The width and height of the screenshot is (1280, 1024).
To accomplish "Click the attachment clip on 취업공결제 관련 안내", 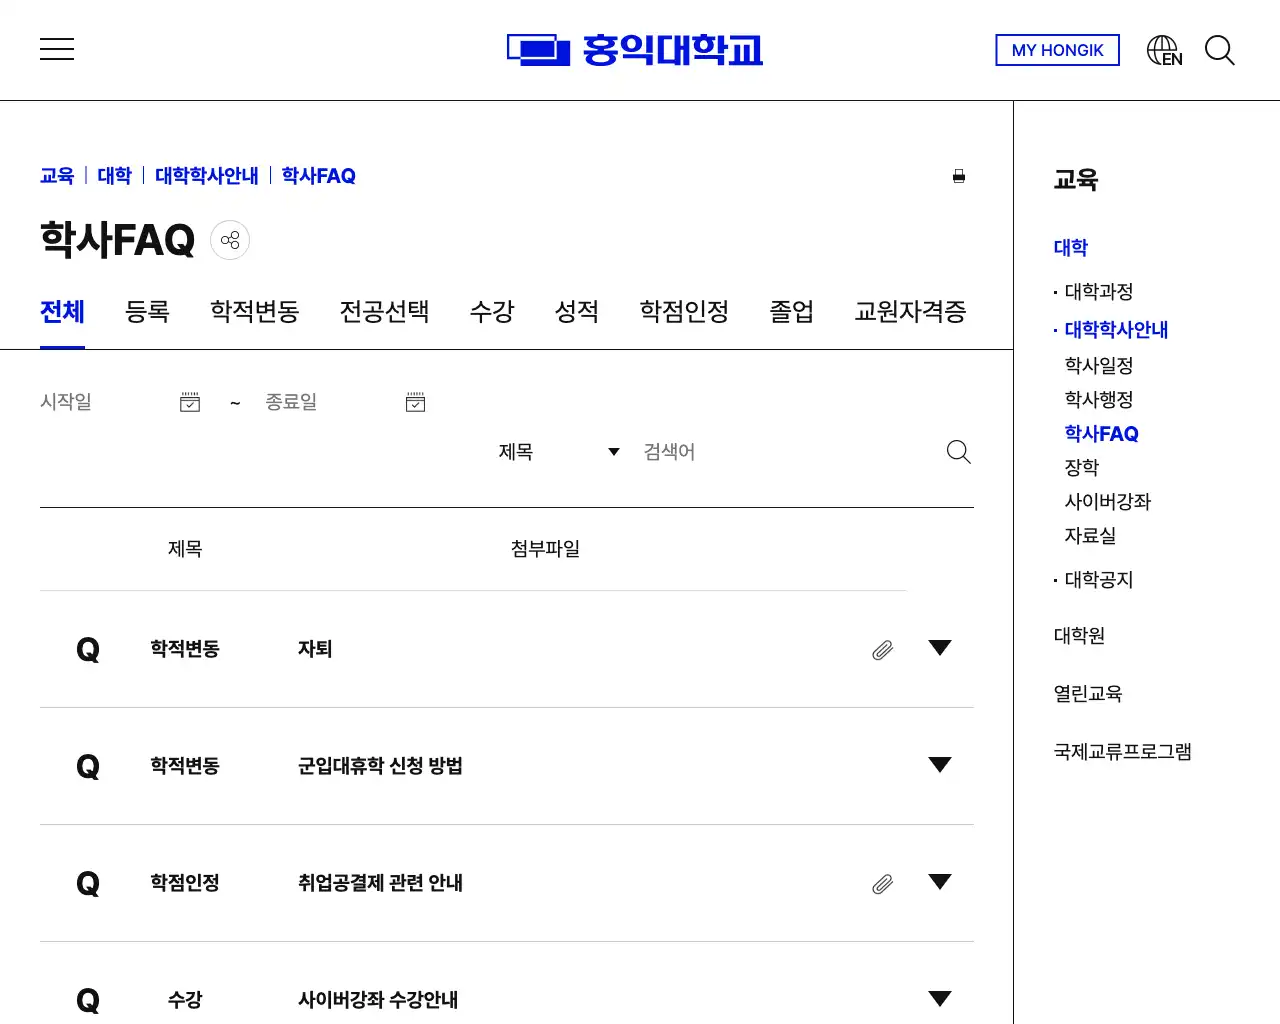I will tap(882, 885).
